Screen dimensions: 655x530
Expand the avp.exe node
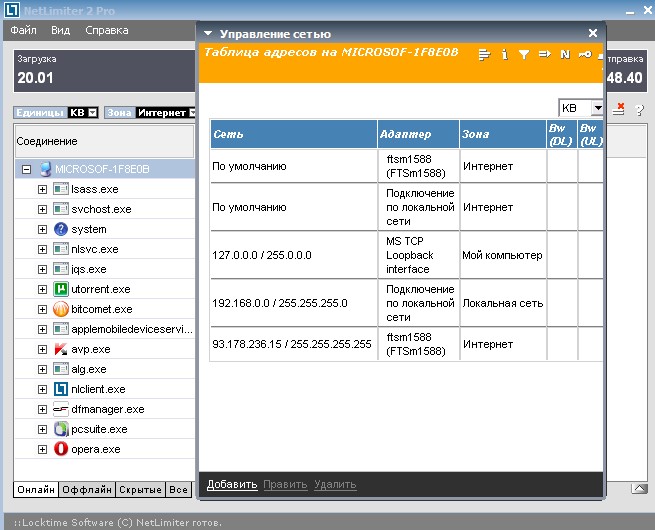[42, 349]
